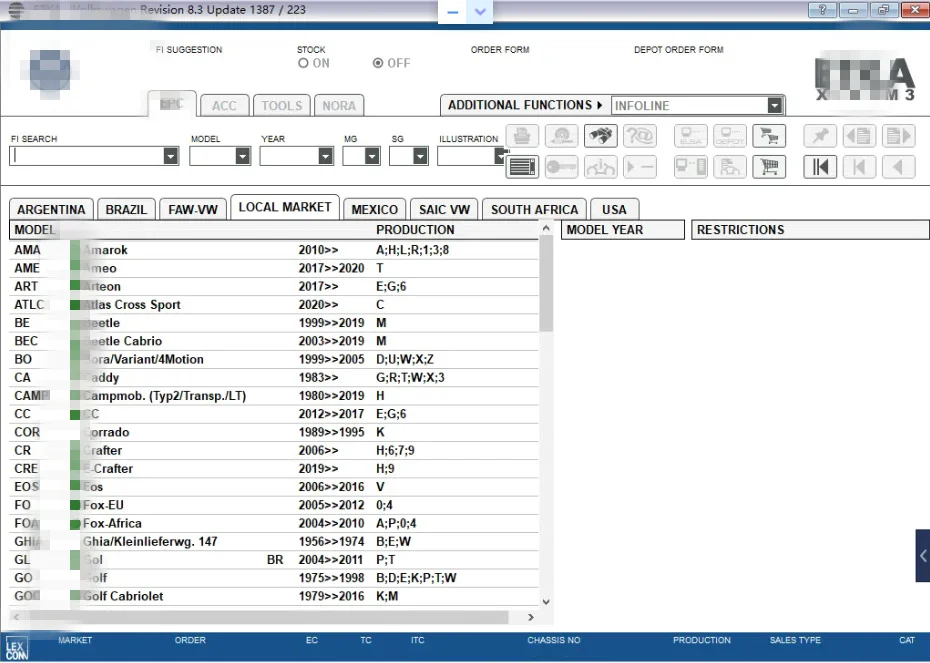Click the upper shopping cart icon
The width and height of the screenshot is (930, 663).
click(x=767, y=136)
